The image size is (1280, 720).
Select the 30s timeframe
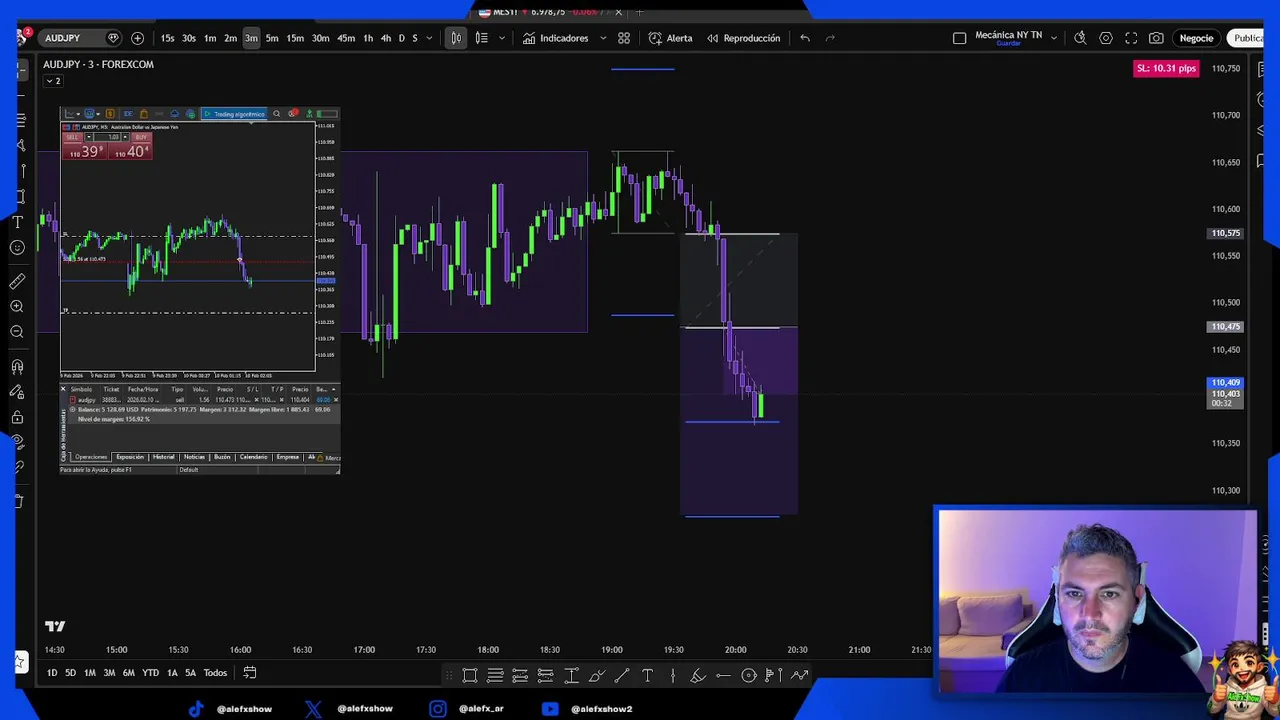point(189,38)
